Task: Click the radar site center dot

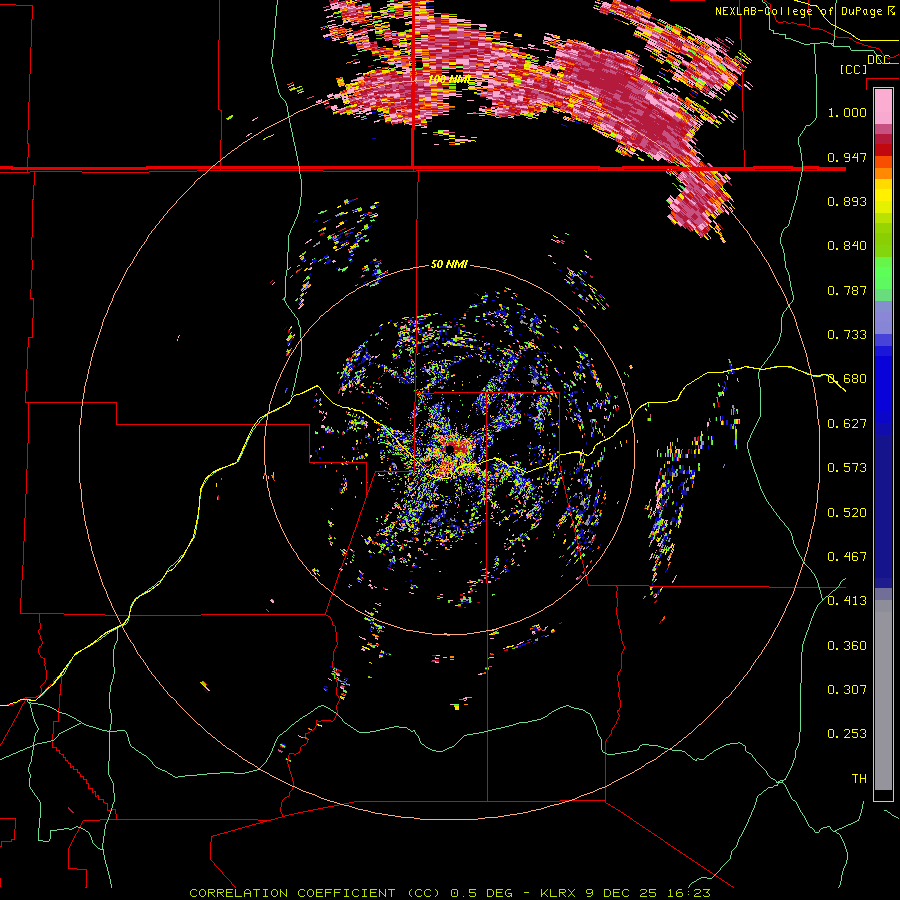Action: tap(450, 448)
